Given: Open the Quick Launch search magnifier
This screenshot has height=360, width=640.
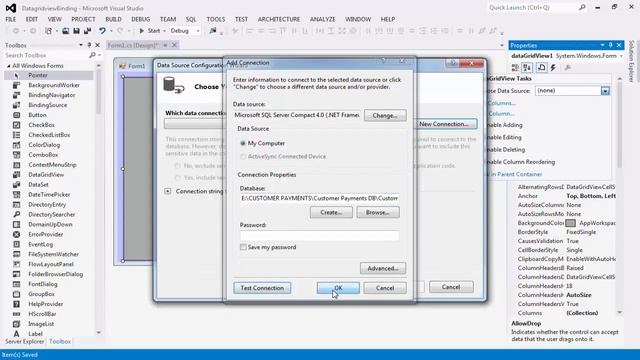Looking at the screenshot, I should (x=582, y=7).
